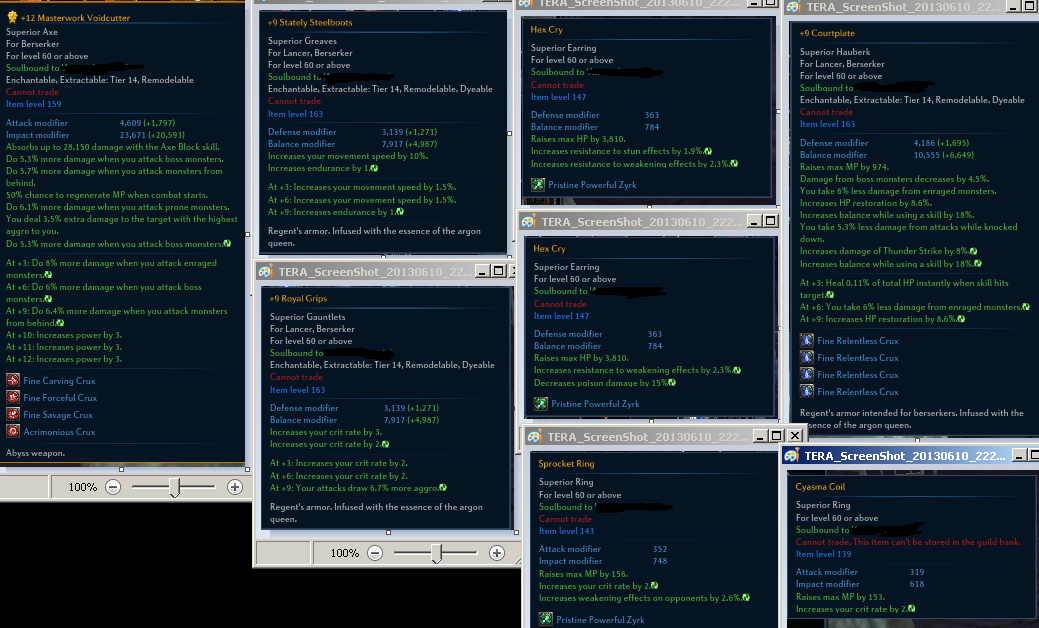Screen dimensions: 1039x628
Task: Maximize the Royal Grips Paint window
Action: [x=498, y=270]
